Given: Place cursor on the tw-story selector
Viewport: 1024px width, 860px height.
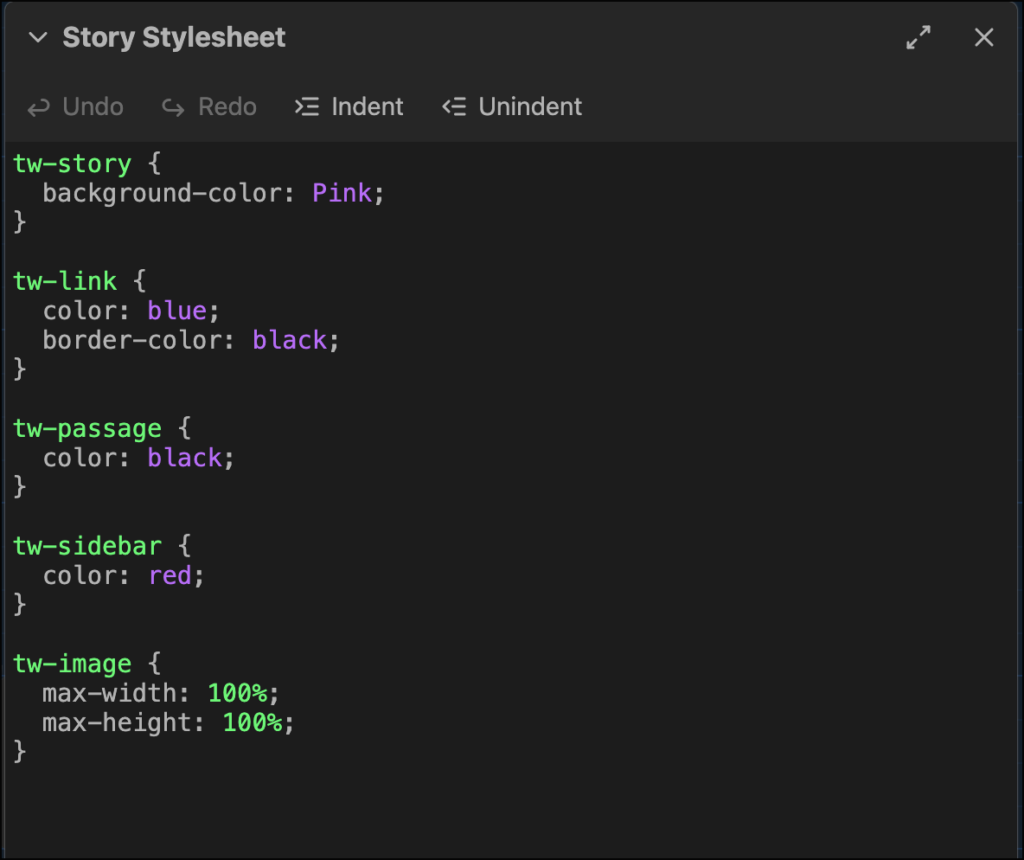Looking at the screenshot, I should (72, 164).
